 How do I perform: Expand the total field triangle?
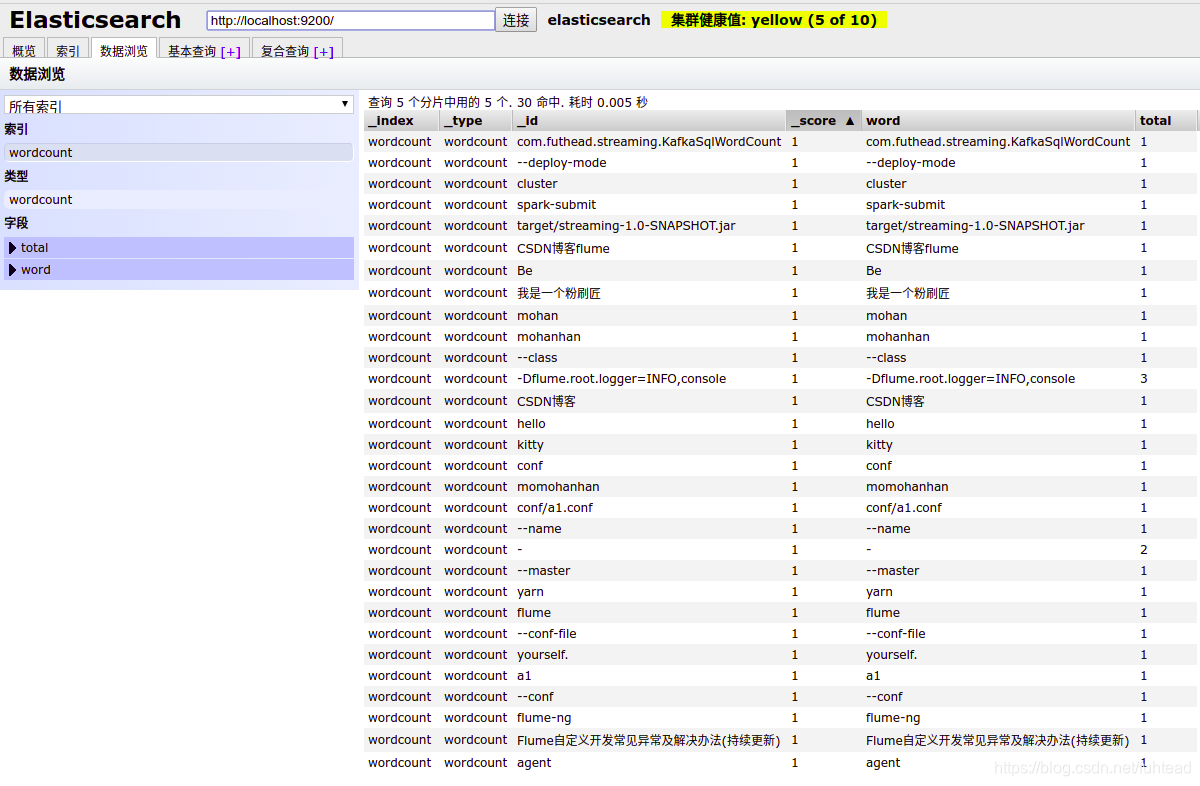coord(13,248)
